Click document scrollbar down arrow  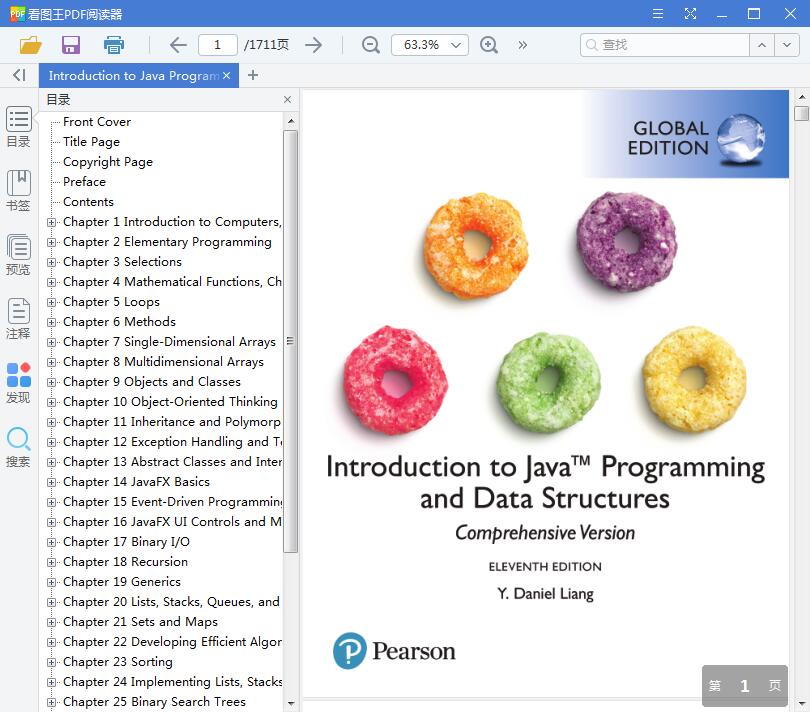pyautogui.click(x=801, y=703)
